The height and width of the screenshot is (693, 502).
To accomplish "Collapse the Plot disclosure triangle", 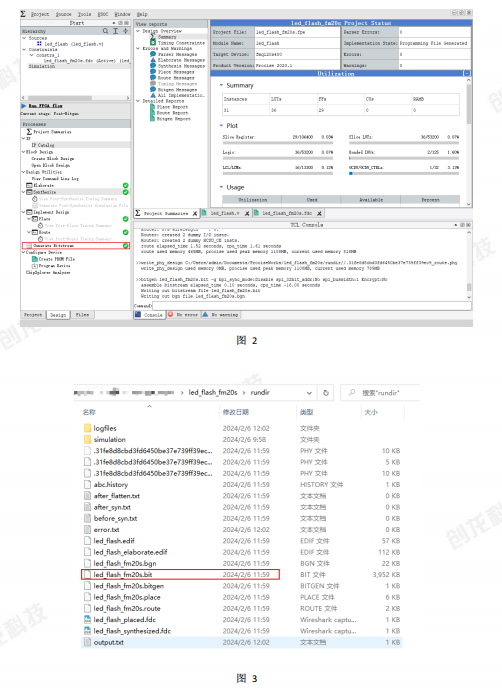I will pos(221,126).
